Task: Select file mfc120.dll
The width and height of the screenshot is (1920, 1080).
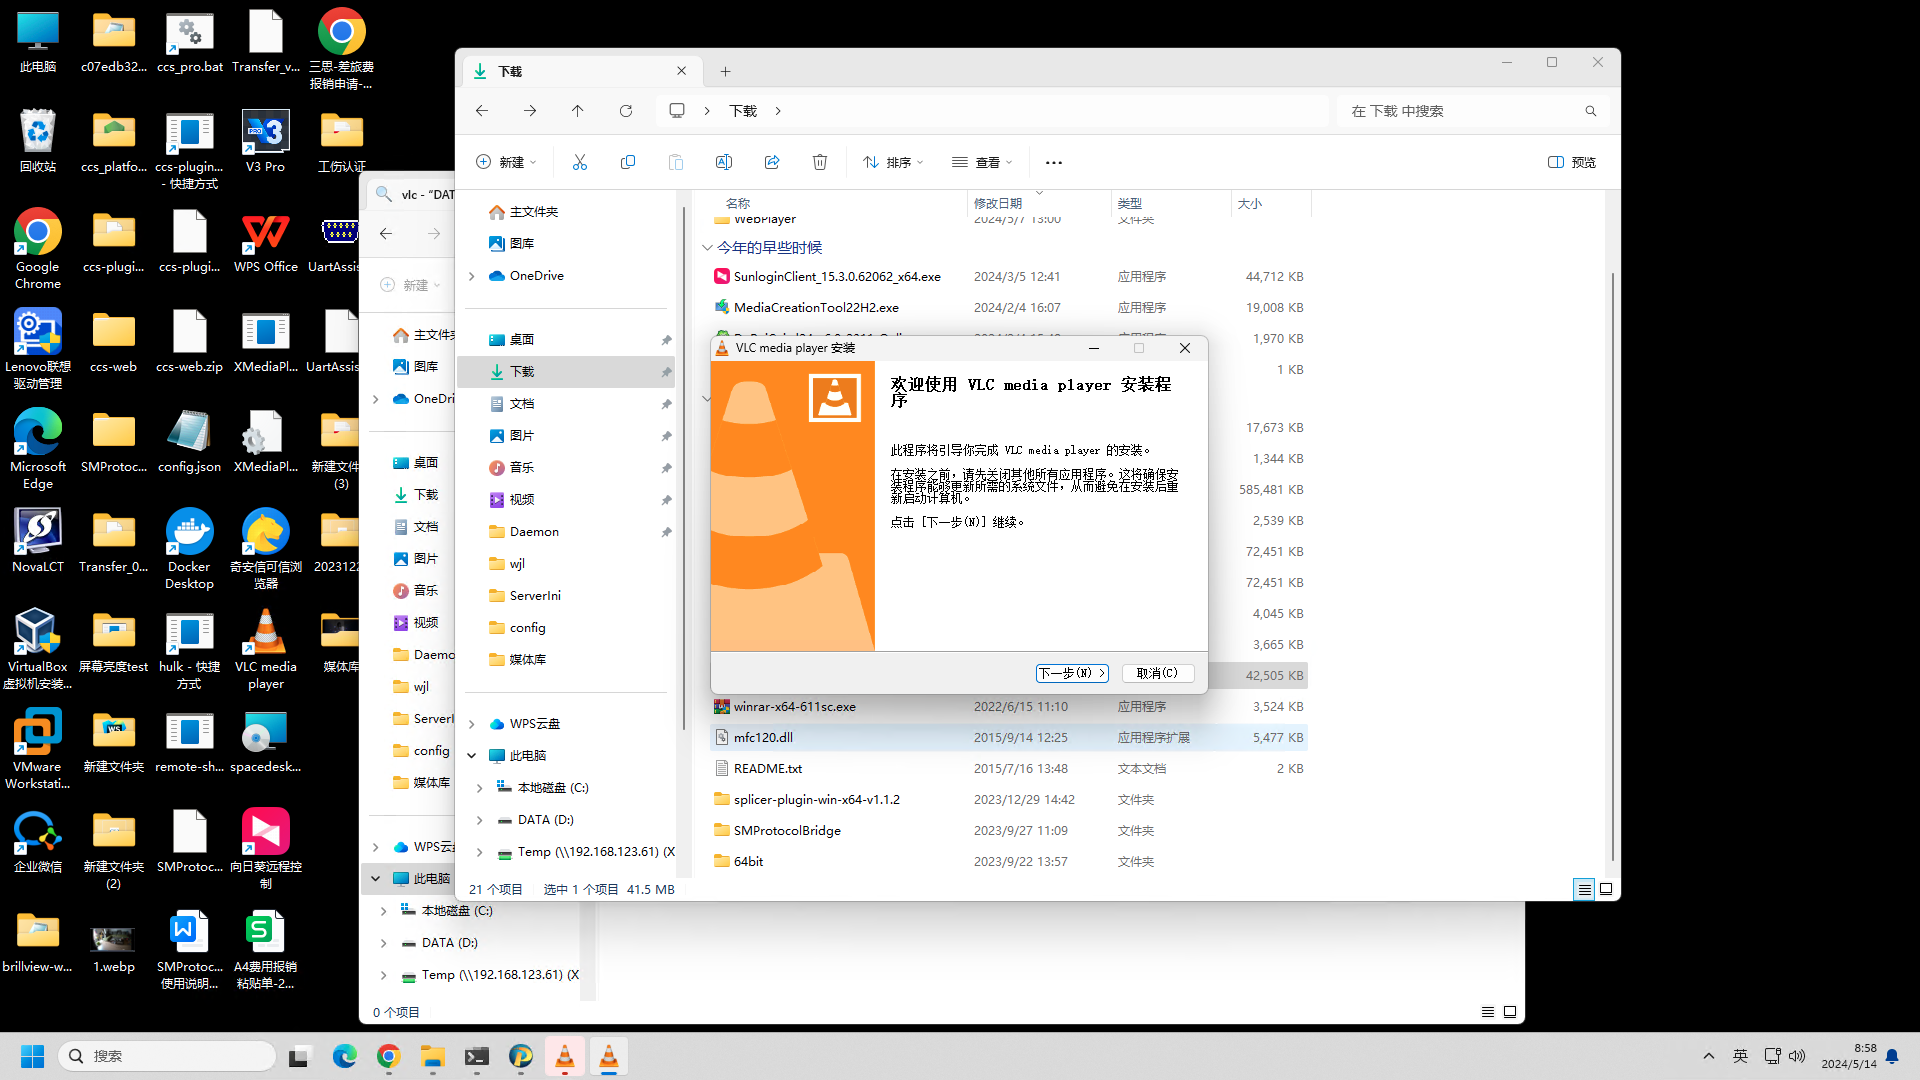Action: (1009, 738)
